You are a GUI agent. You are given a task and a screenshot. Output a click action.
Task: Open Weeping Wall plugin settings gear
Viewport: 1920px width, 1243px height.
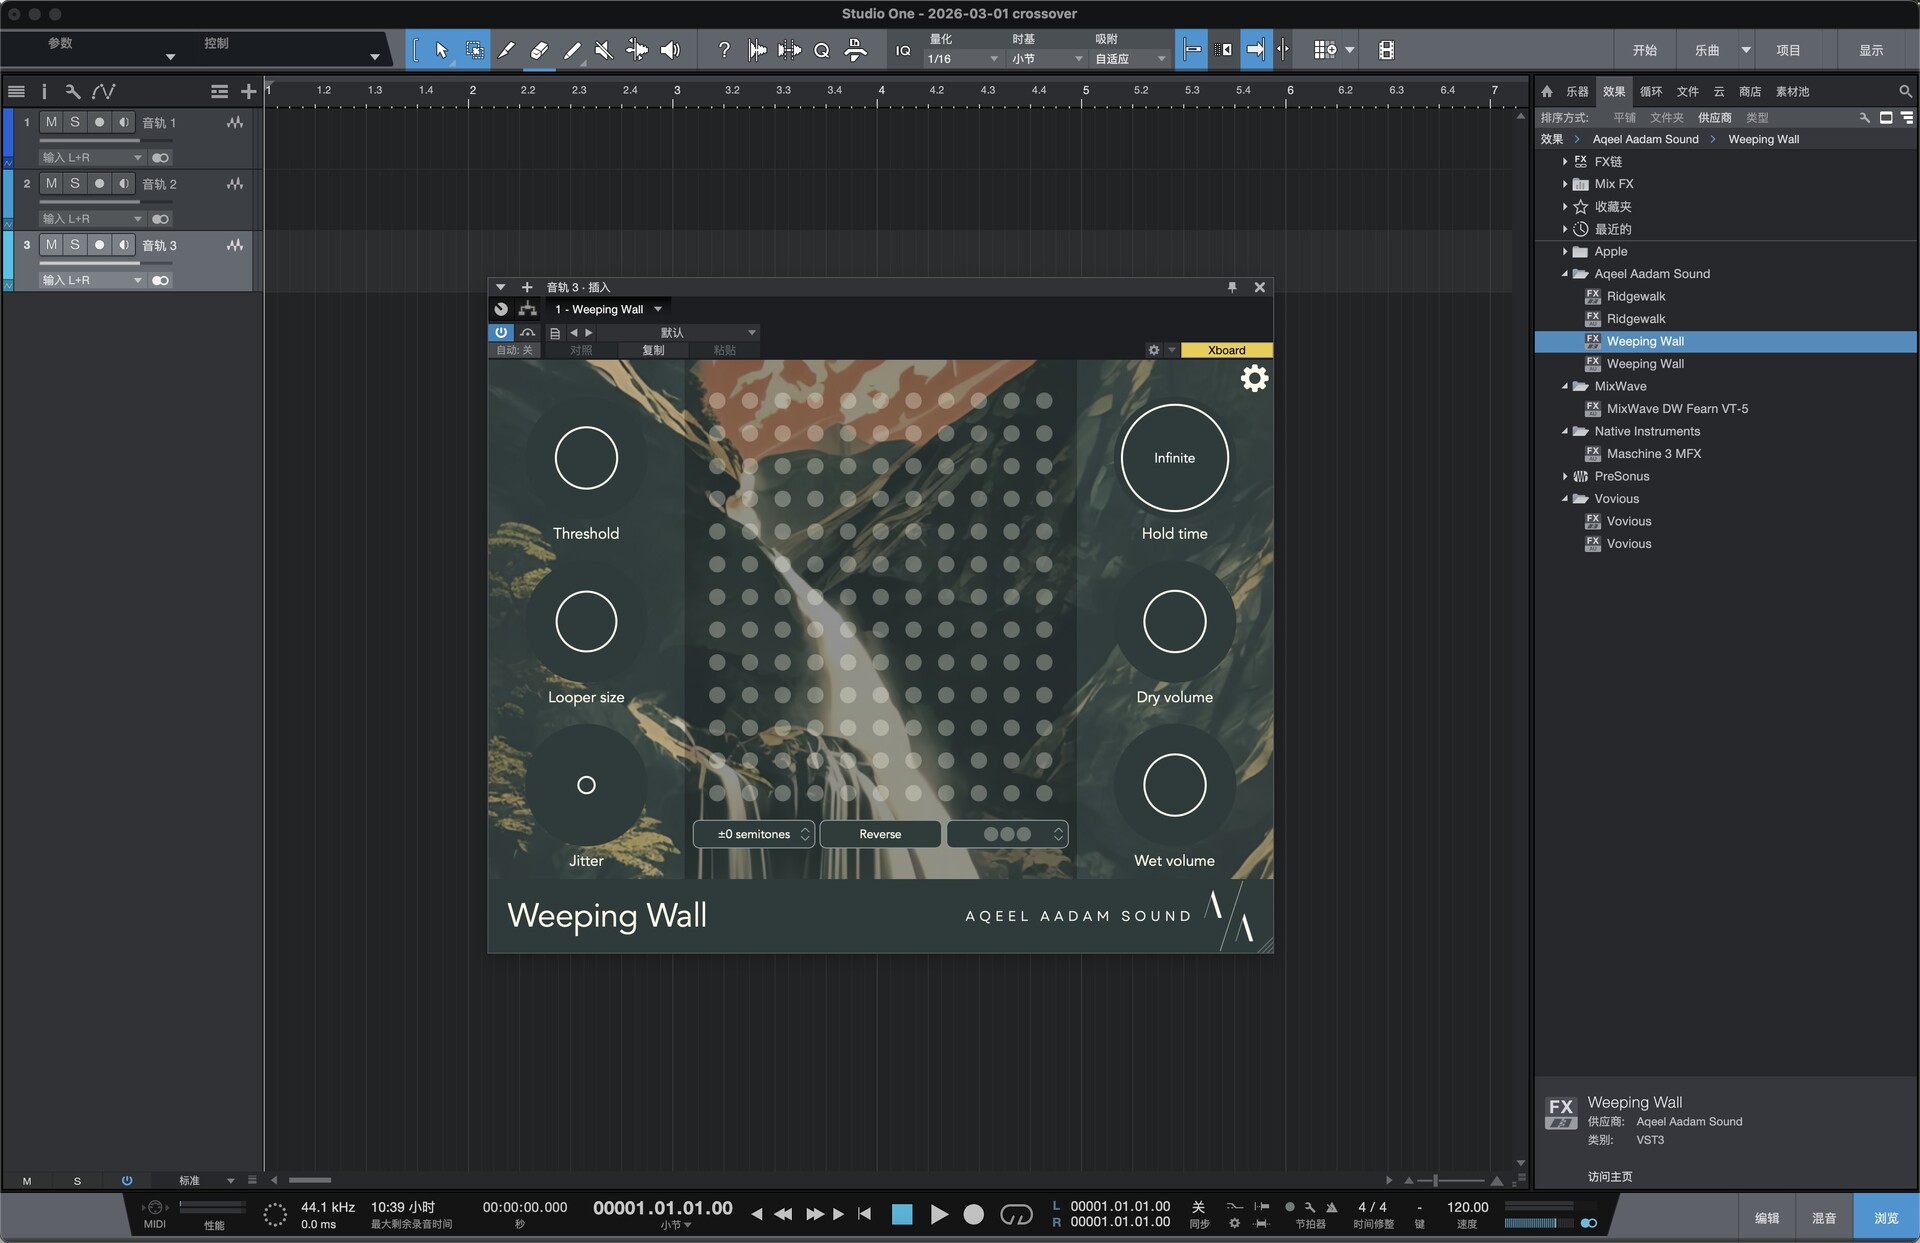(1254, 378)
